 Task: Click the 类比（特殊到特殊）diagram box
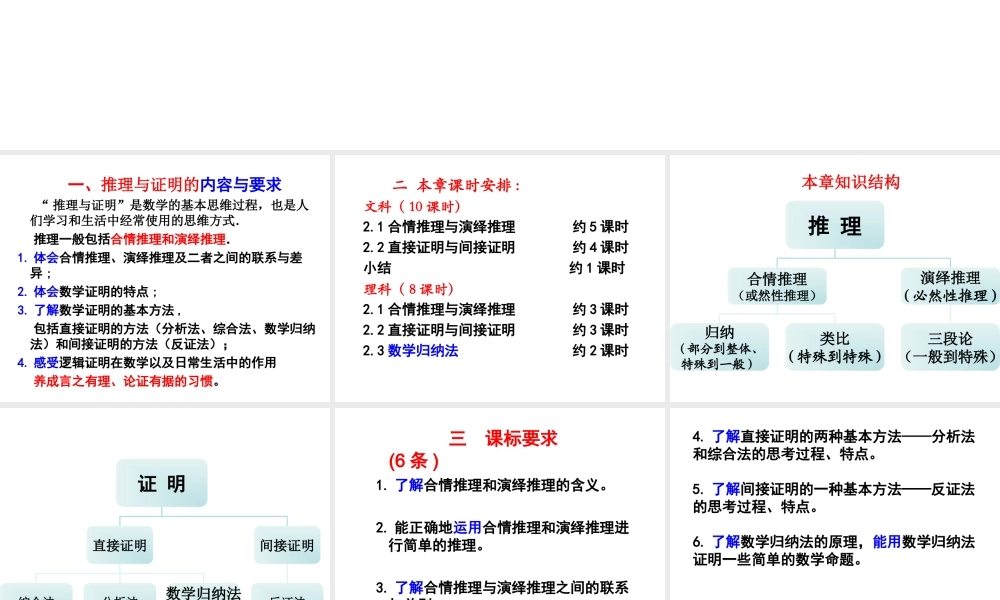click(835, 347)
